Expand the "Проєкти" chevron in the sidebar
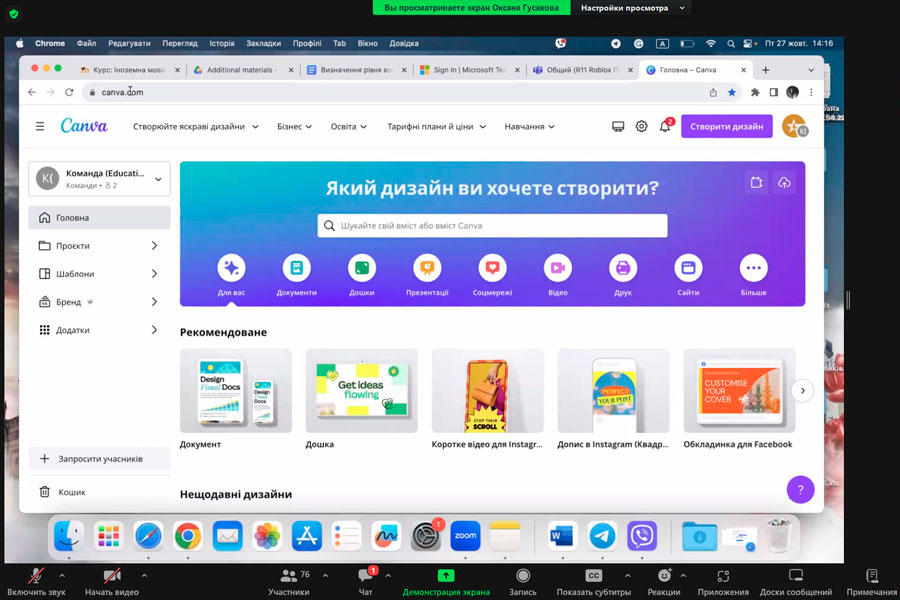900x600 pixels. pos(154,246)
